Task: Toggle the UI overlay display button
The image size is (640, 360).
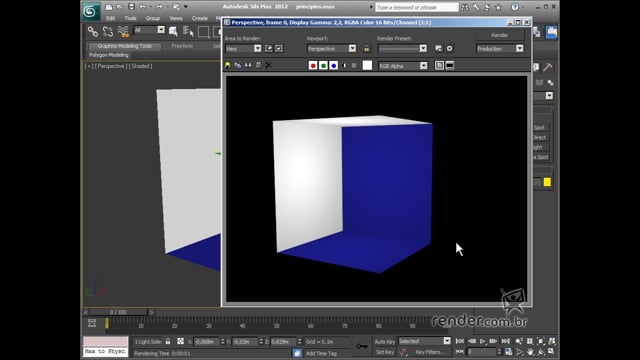Action: point(439,65)
